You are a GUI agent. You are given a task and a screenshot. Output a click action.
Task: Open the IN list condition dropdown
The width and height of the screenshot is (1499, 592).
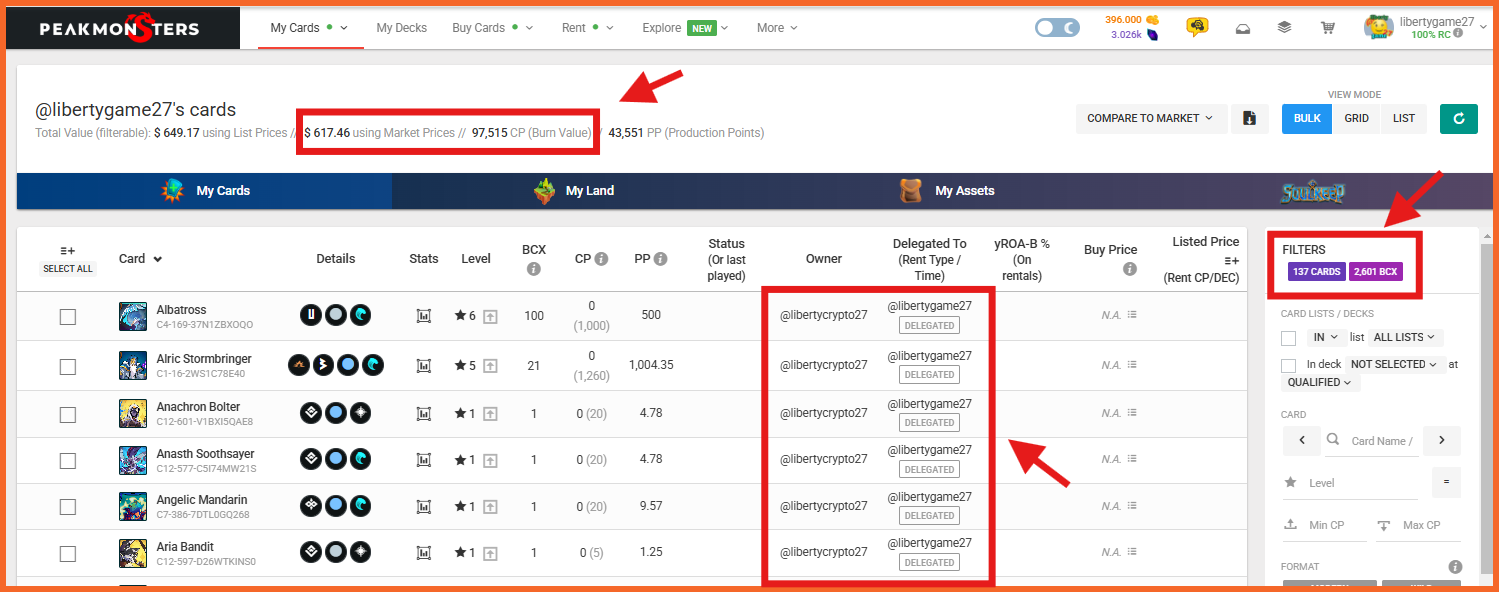click(x=1325, y=338)
